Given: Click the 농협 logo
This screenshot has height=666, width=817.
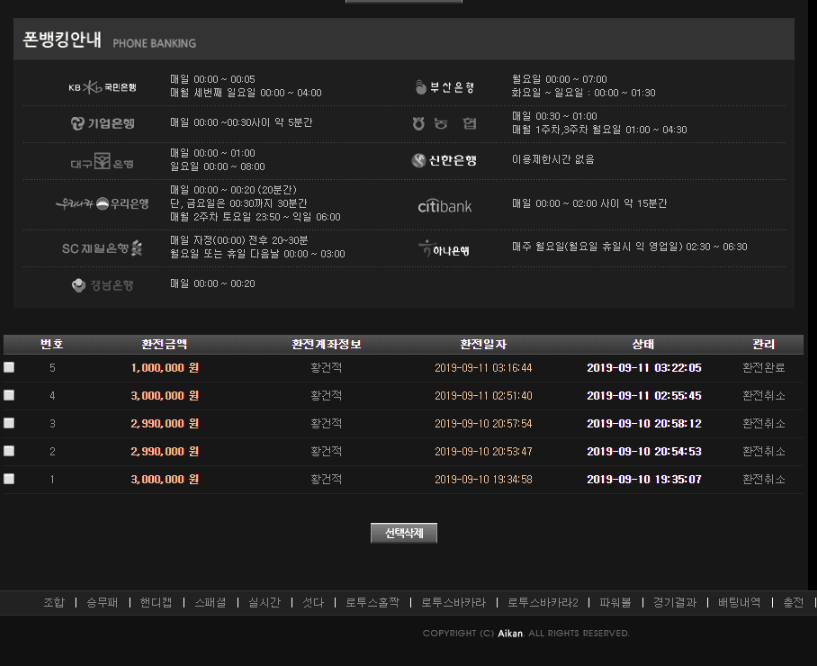Looking at the screenshot, I should click(444, 124).
